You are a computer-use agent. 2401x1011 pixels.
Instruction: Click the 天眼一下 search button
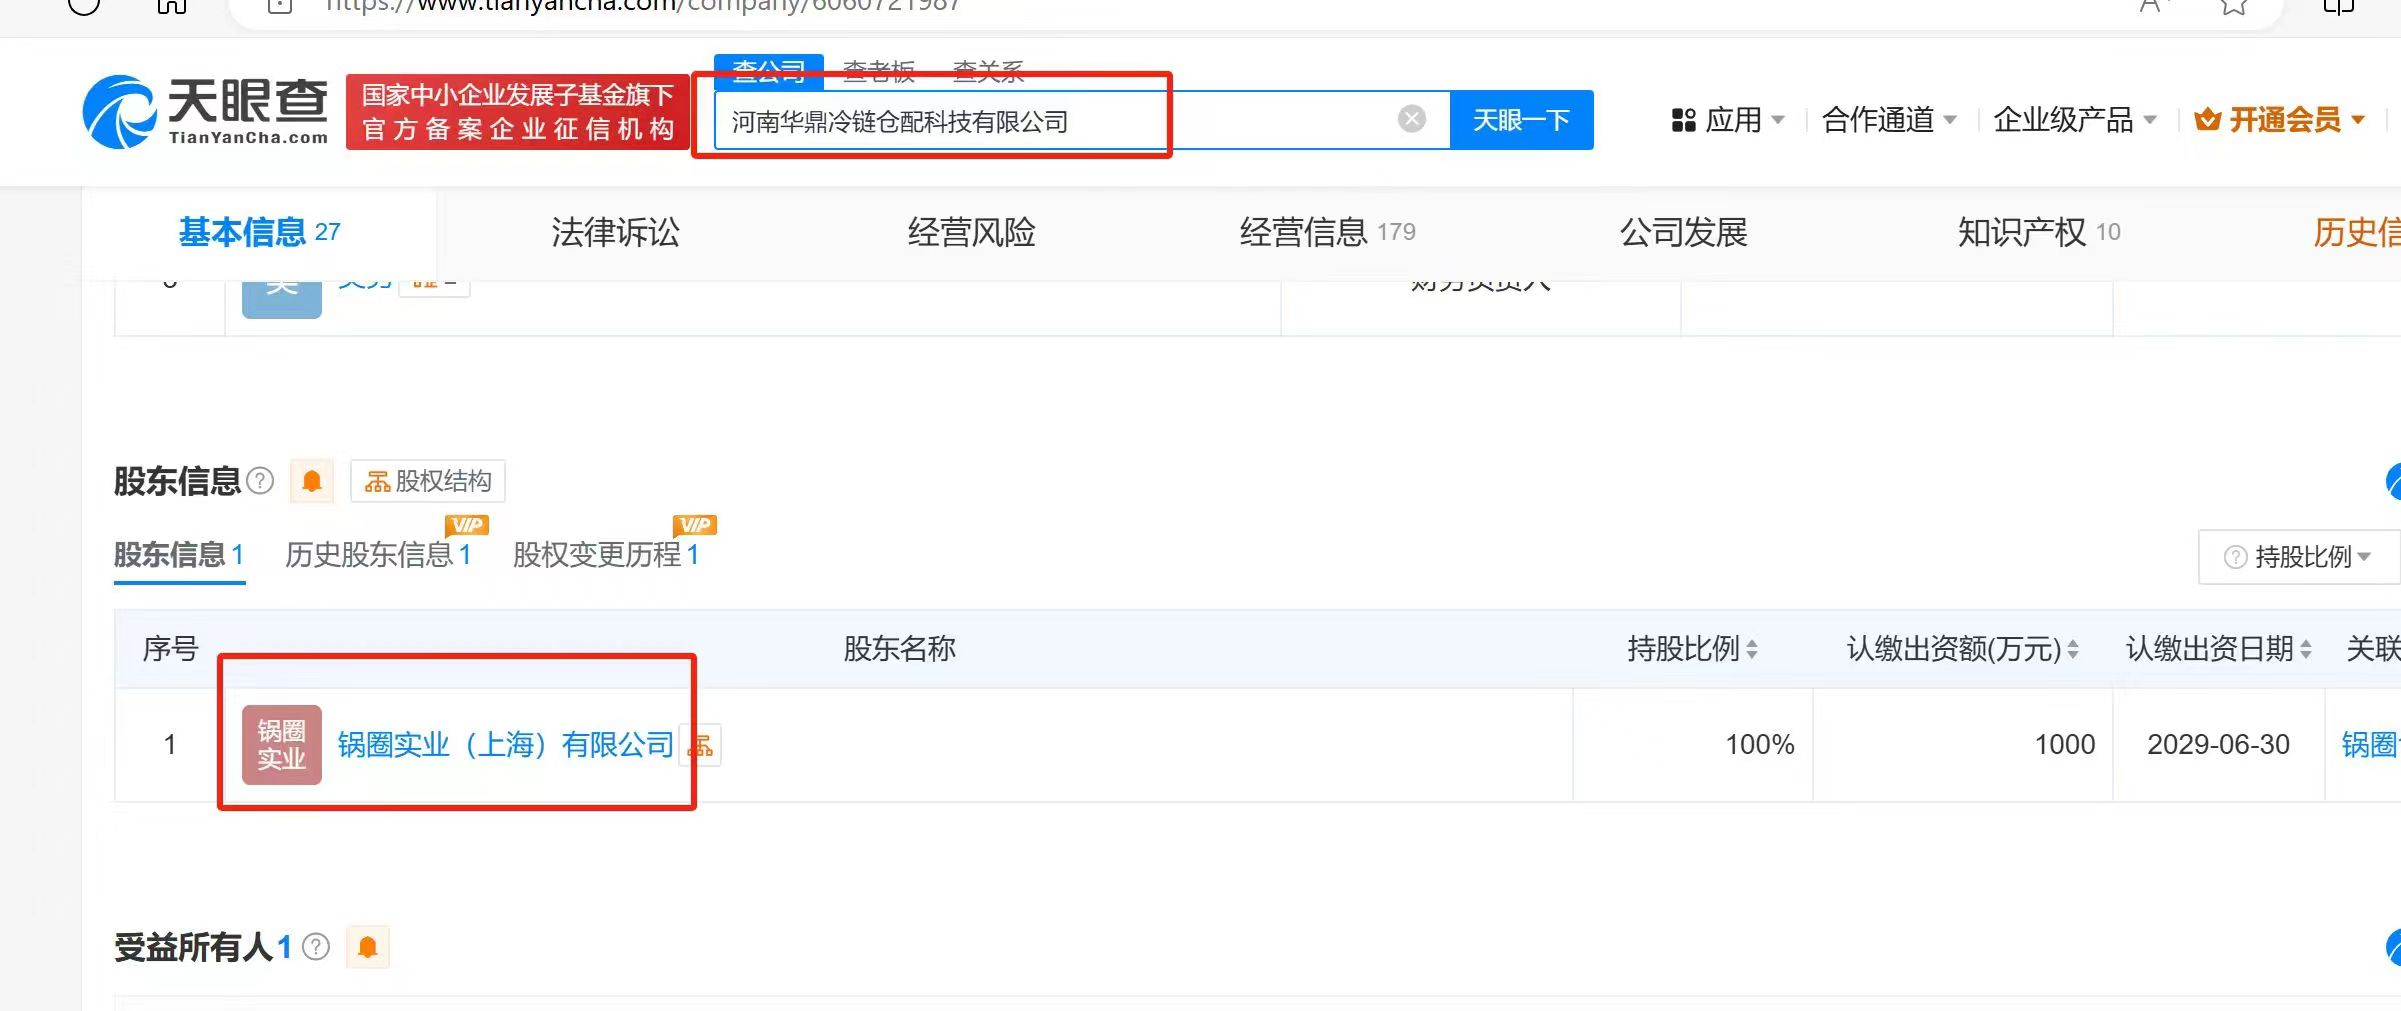(x=1521, y=120)
